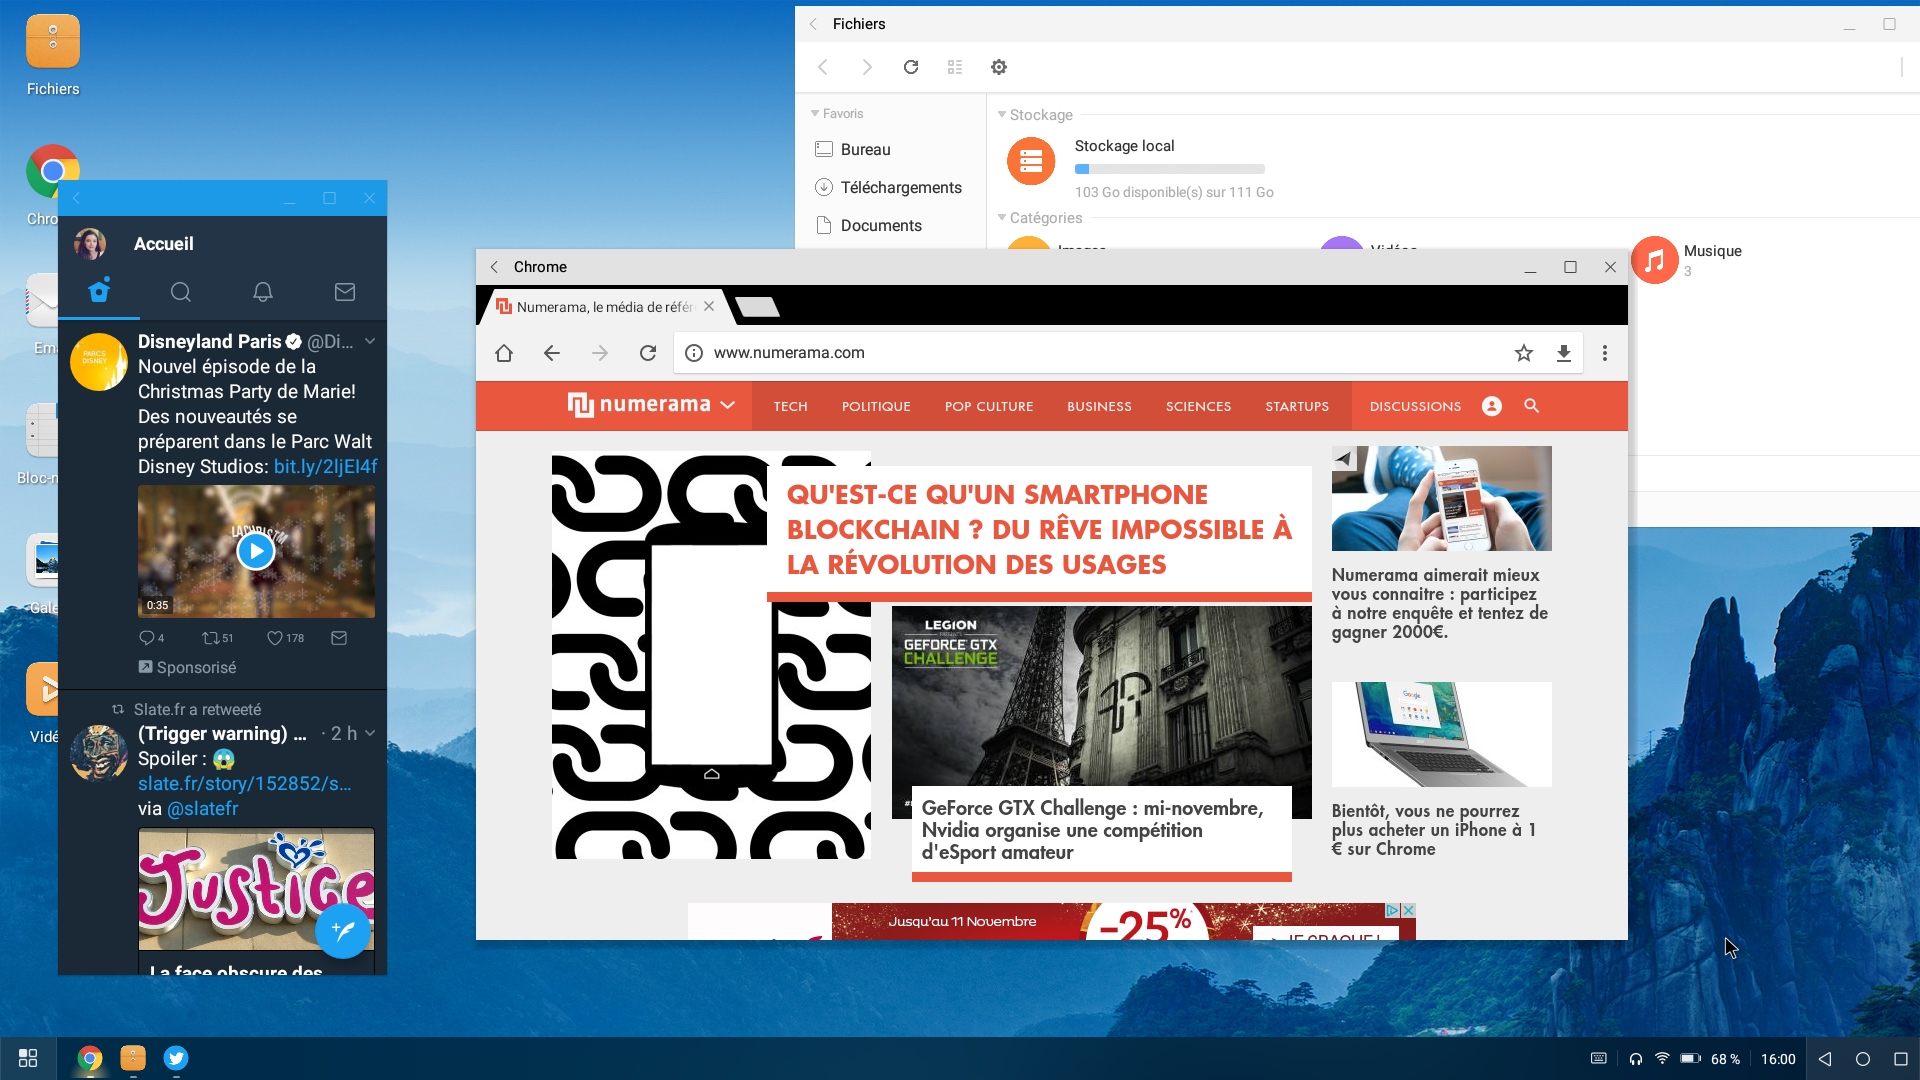Viewport: 1920px width, 1080px height.
Task: Open Numerama enquête 2000€ article
Action: (1439, 603)
